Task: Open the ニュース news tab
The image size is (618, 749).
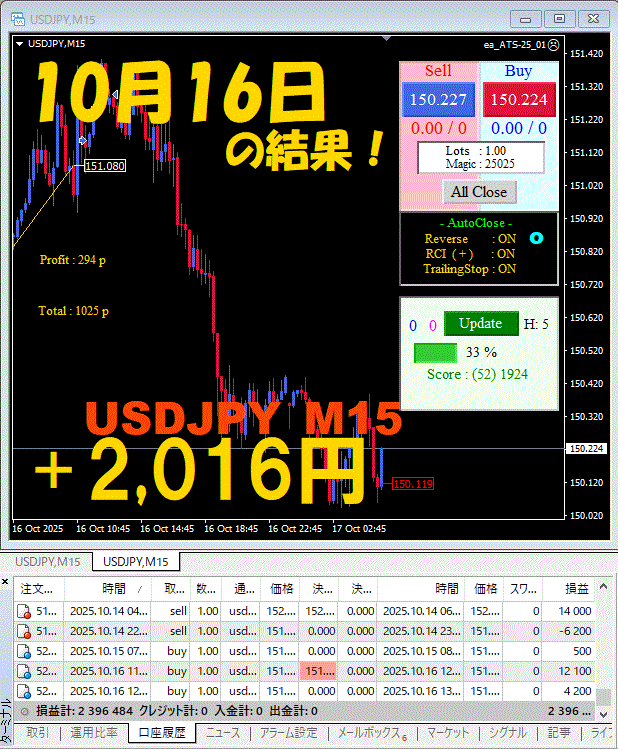Action: (223, 733)
